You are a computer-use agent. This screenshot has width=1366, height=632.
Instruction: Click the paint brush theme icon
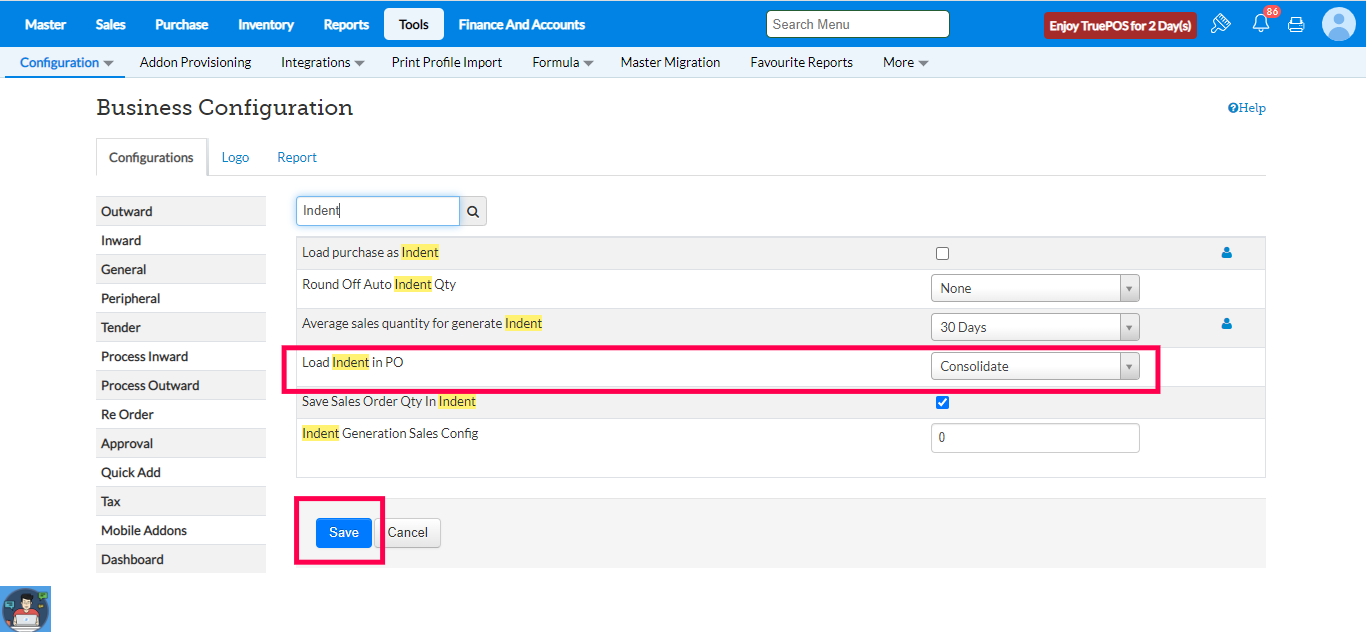coord(1220,24)
